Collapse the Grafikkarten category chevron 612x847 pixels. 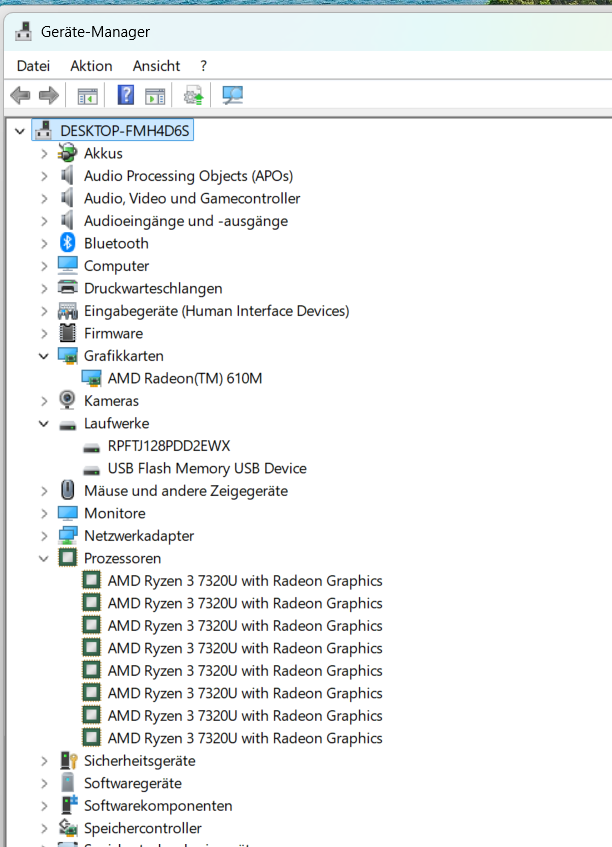coord(44,356)
